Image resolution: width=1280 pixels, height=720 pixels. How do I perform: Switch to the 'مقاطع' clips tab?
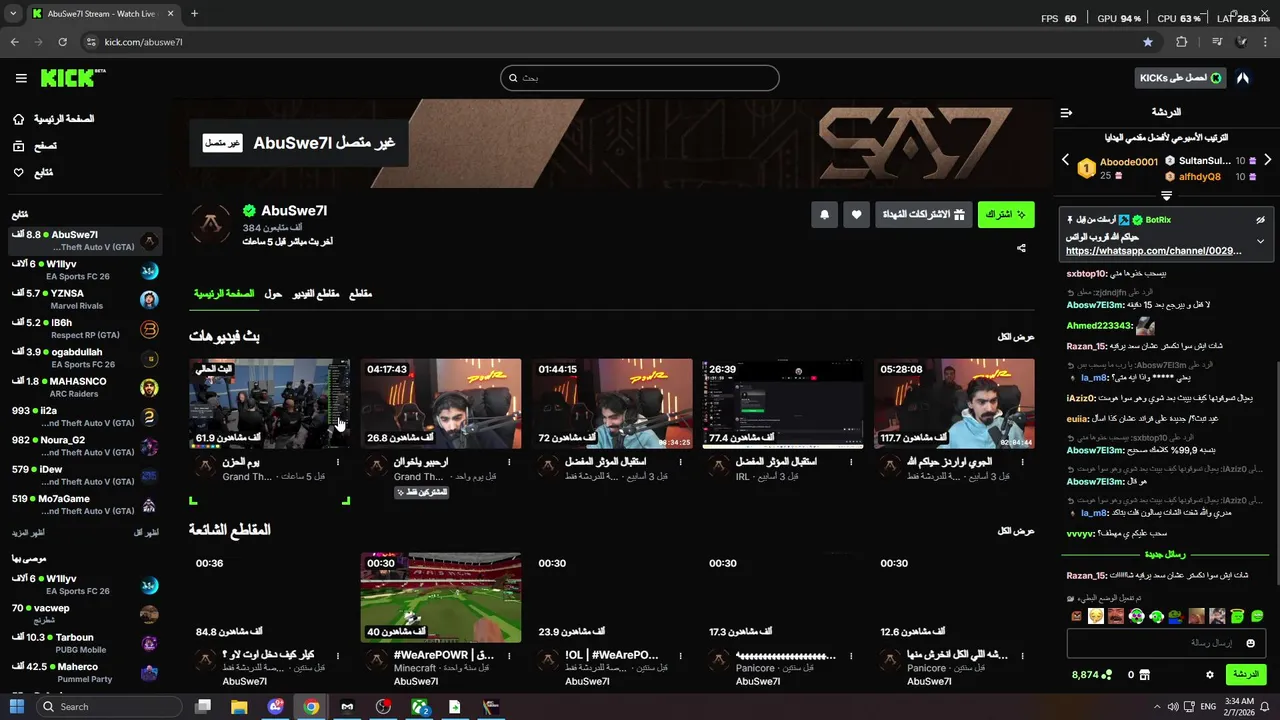click(x=360, y=294)
